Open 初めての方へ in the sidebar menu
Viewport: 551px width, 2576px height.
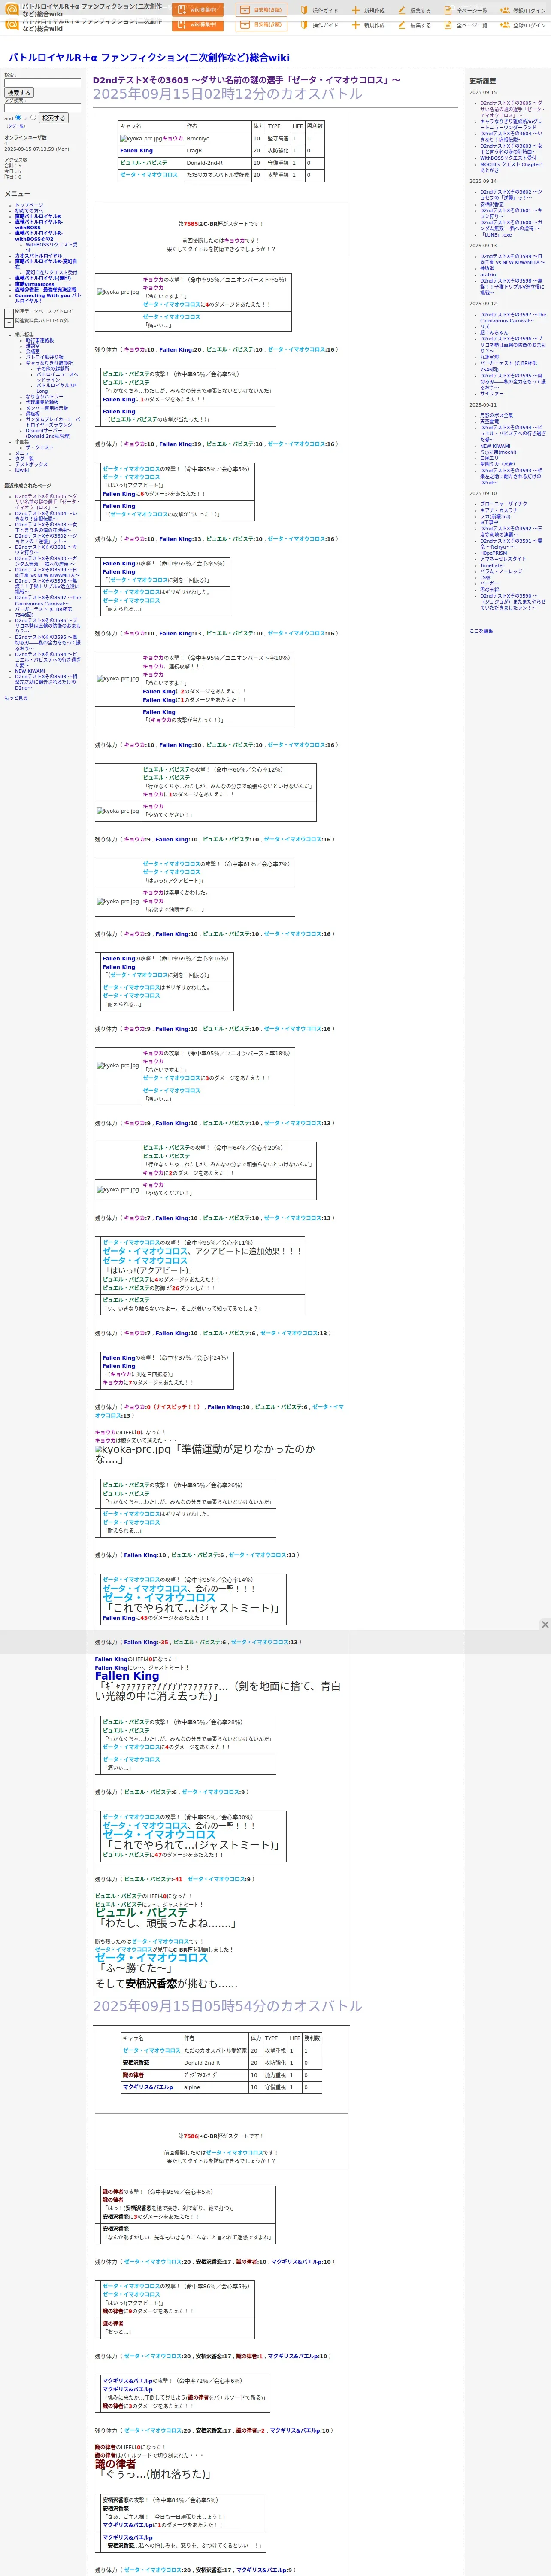(30, 210)
